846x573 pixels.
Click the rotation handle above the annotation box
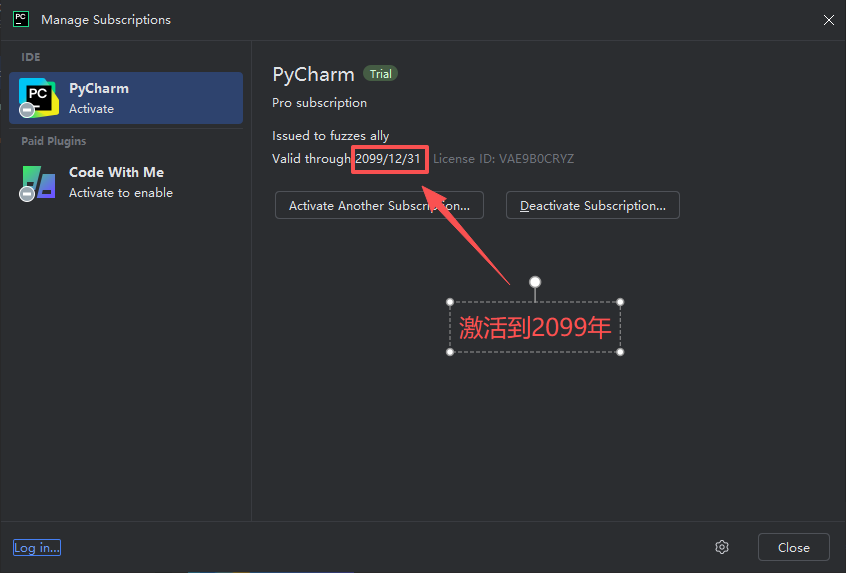[535, 282]
